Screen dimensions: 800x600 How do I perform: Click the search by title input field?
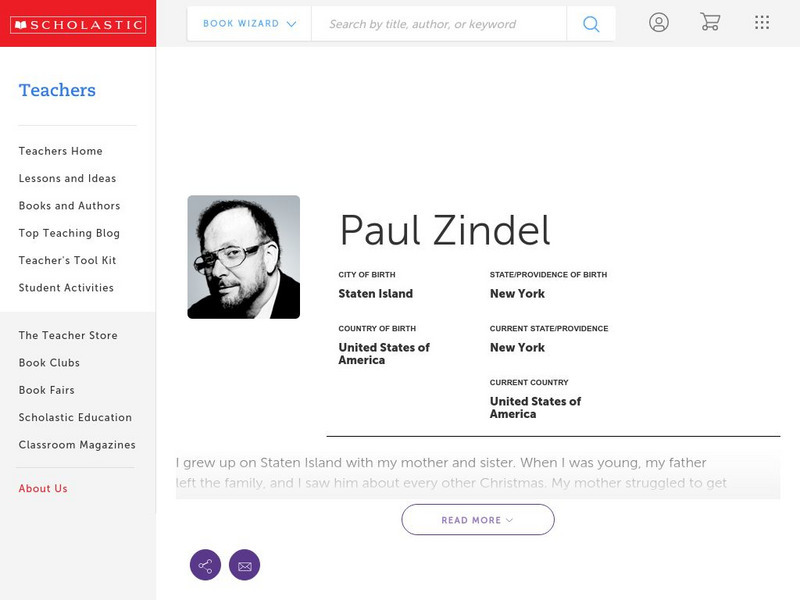(x=438, y=24)
